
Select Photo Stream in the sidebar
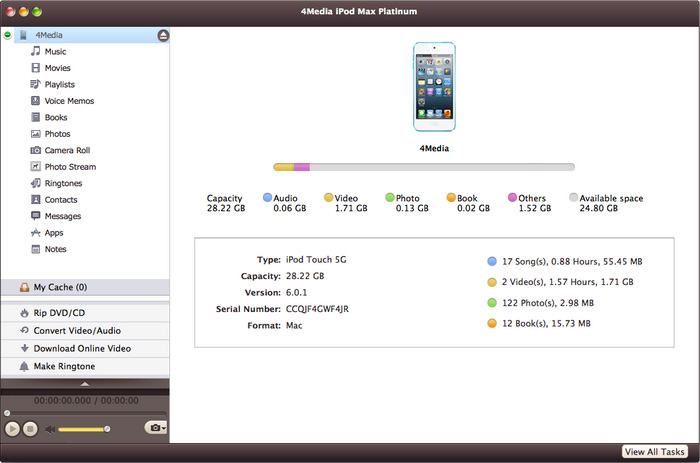tap(70, 167)
